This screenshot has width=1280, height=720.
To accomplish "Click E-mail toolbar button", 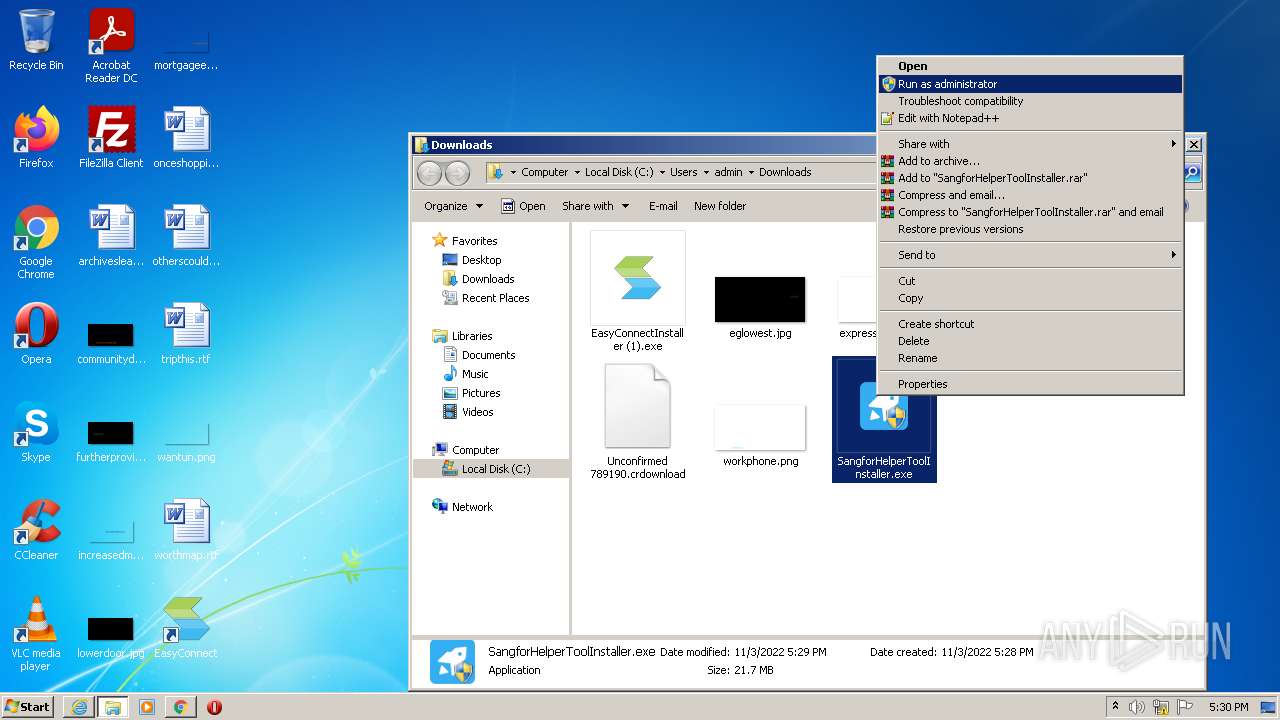I will tap(663, 206).
